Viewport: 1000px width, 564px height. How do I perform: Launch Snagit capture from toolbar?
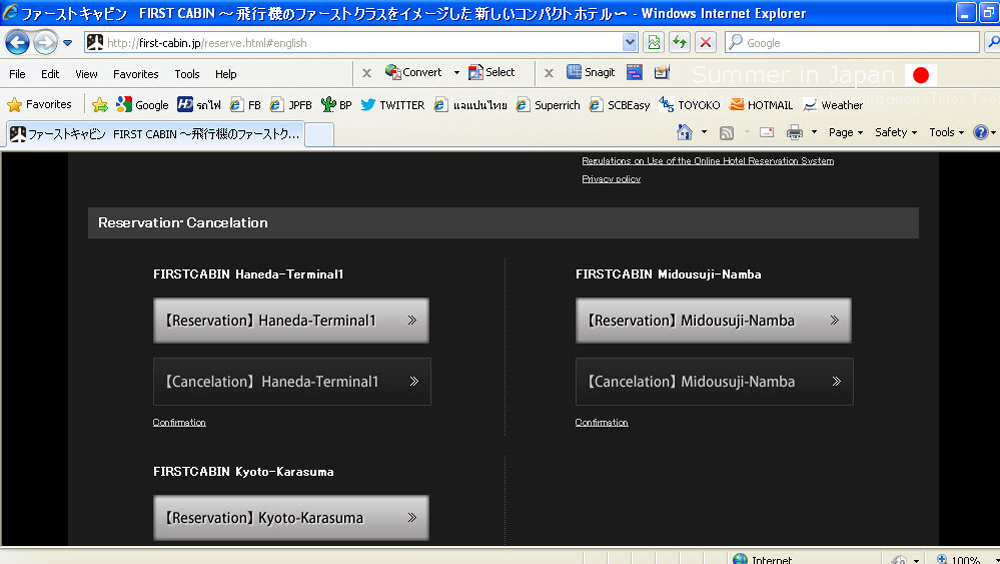(x=591, y=72)
